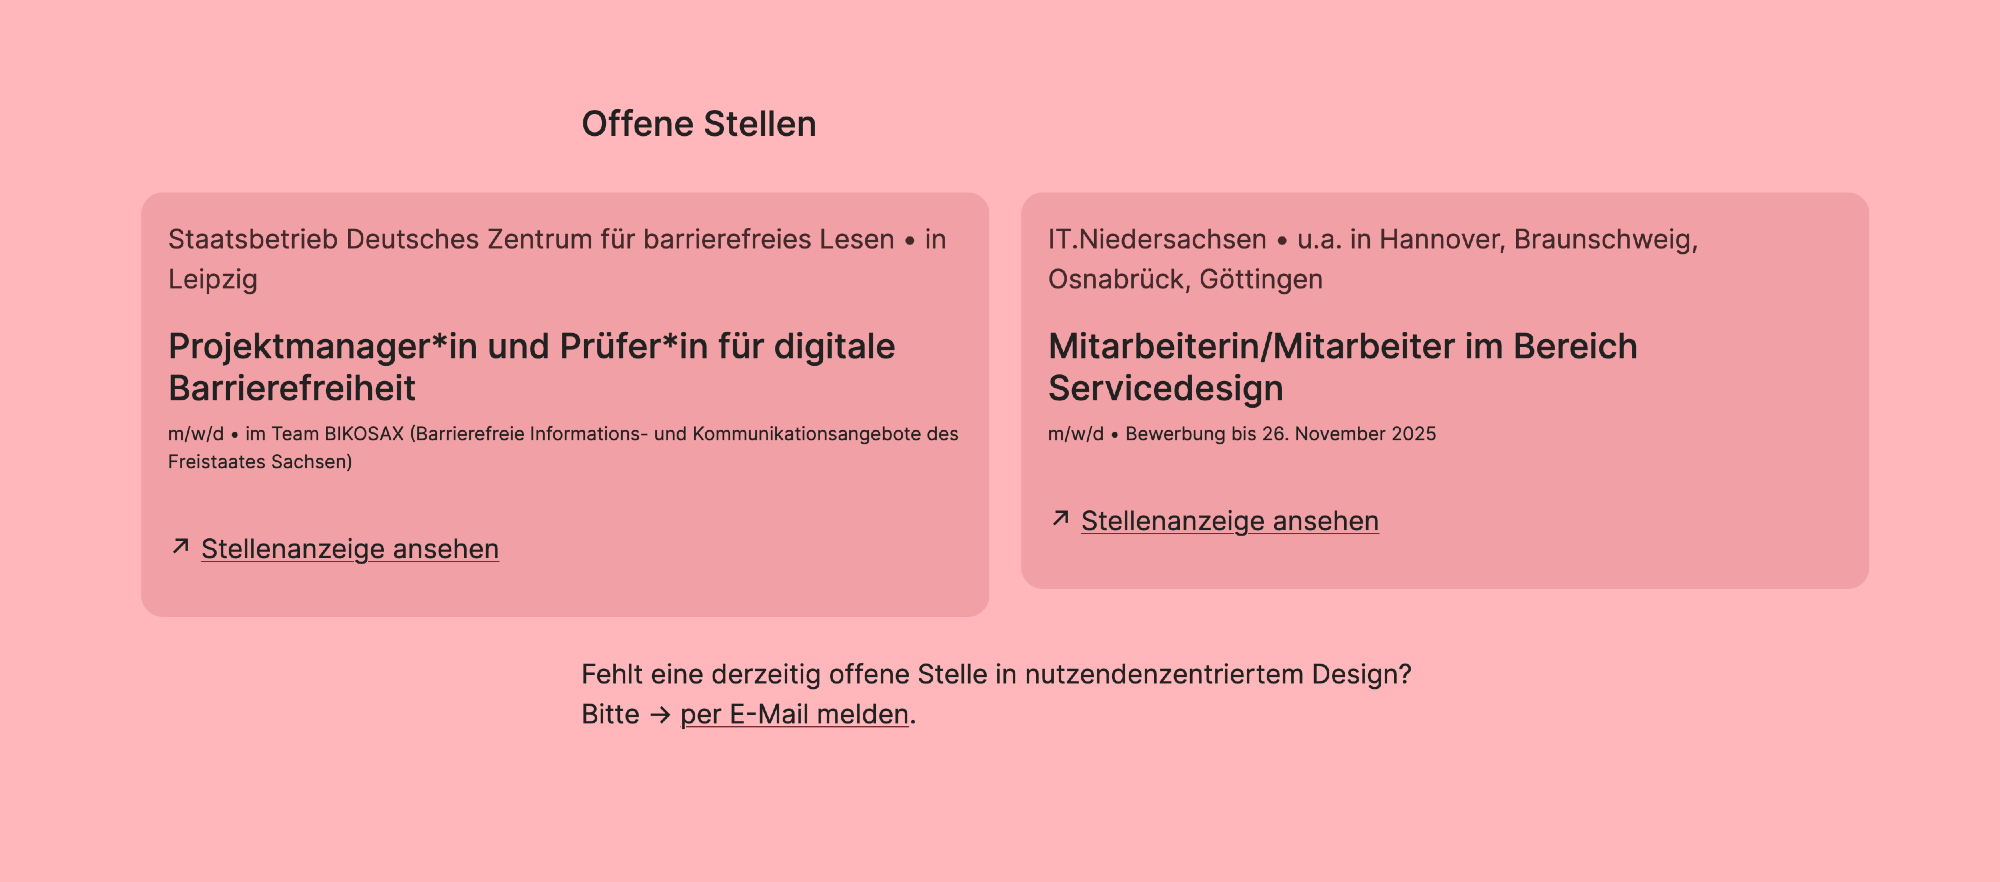
Task: Open the Leipzig job posting link
Action: click(x=350, y=549)
